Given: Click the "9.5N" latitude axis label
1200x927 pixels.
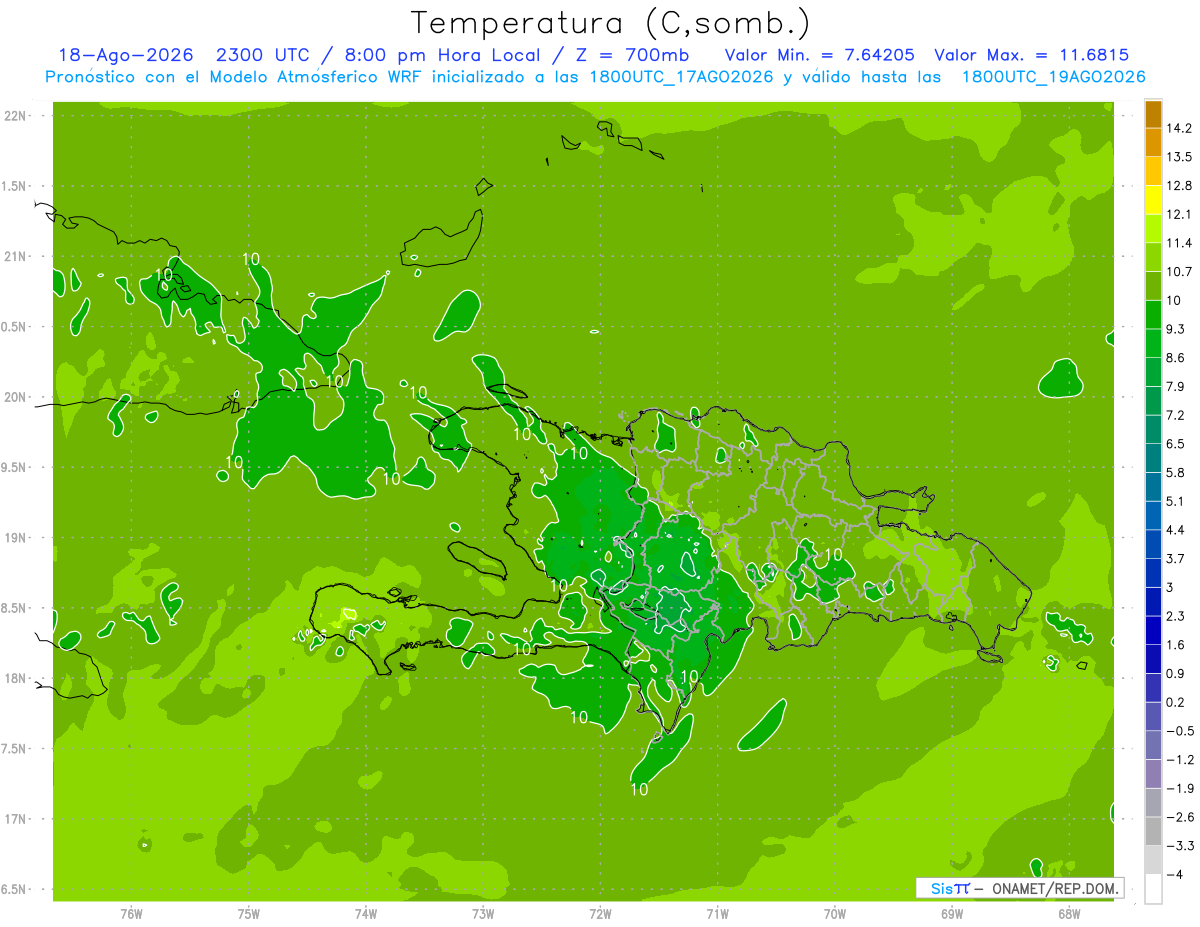Looking at the screenshot, I should tap(13, 467).
